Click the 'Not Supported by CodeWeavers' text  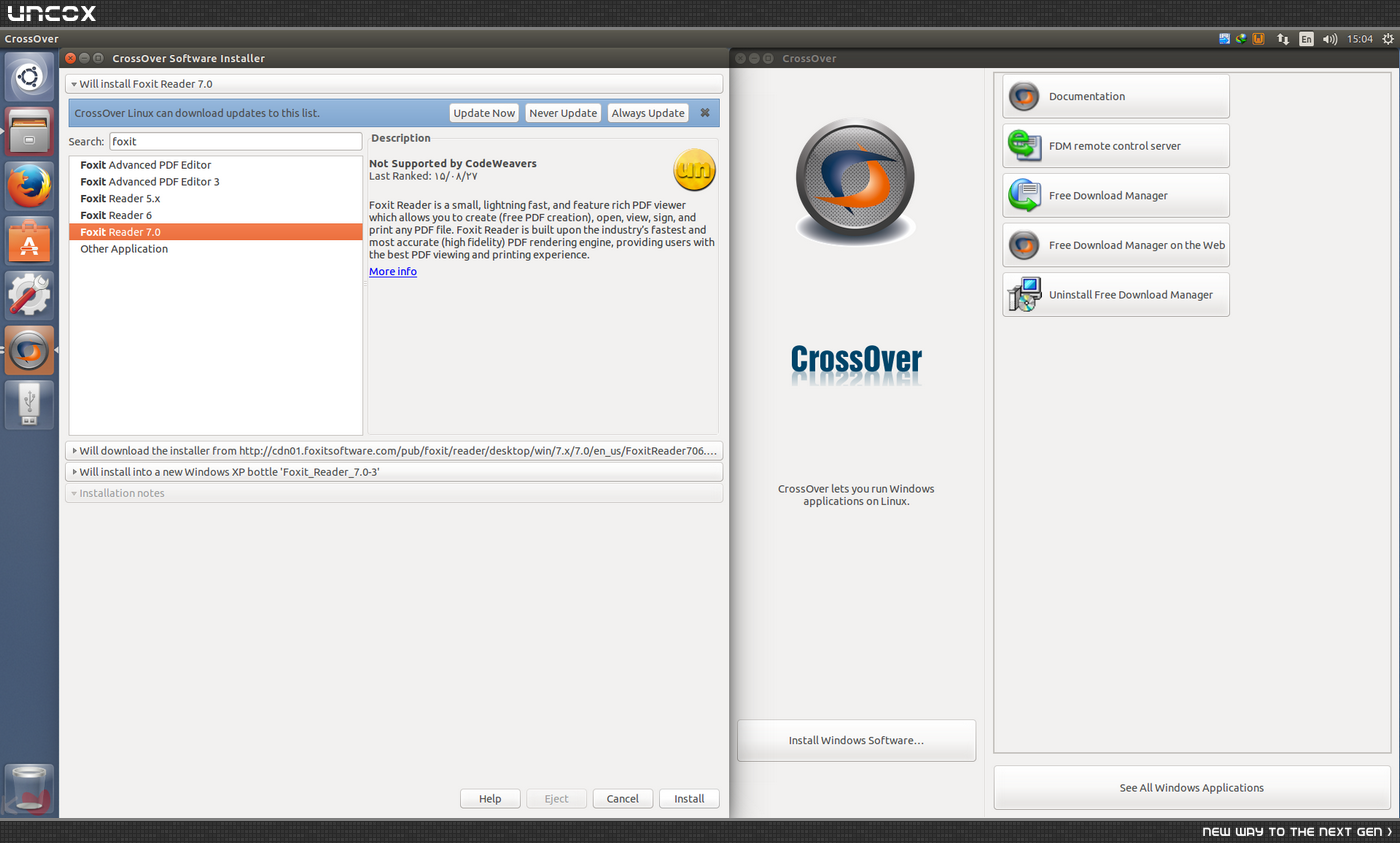pyautogui.click(x=453, y=163)
